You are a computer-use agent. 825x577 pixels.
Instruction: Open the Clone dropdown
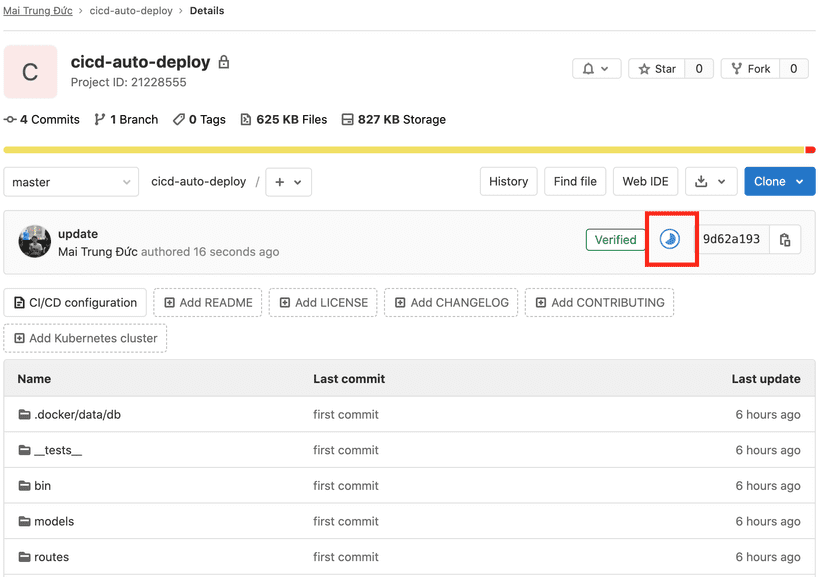click(x=779, y=181)
